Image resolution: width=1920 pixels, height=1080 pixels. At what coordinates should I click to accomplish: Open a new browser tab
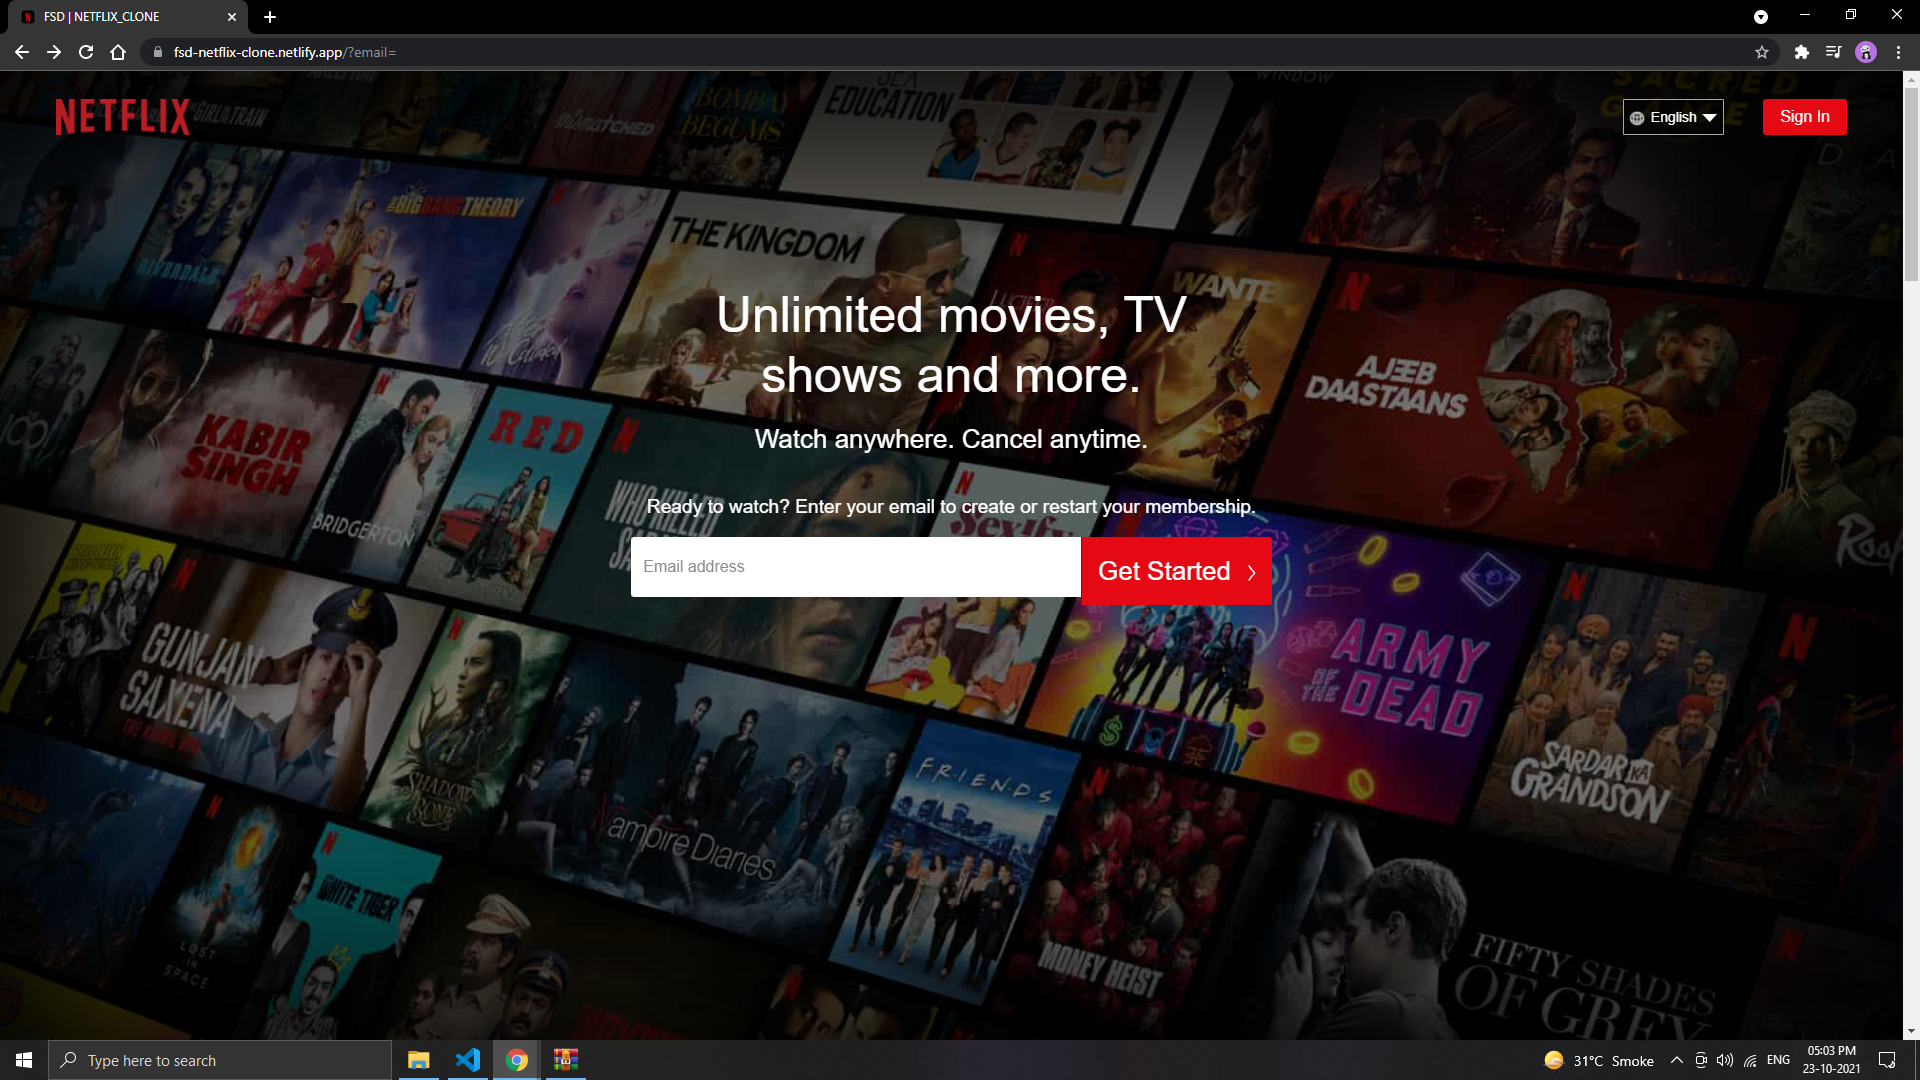(270, 17)
